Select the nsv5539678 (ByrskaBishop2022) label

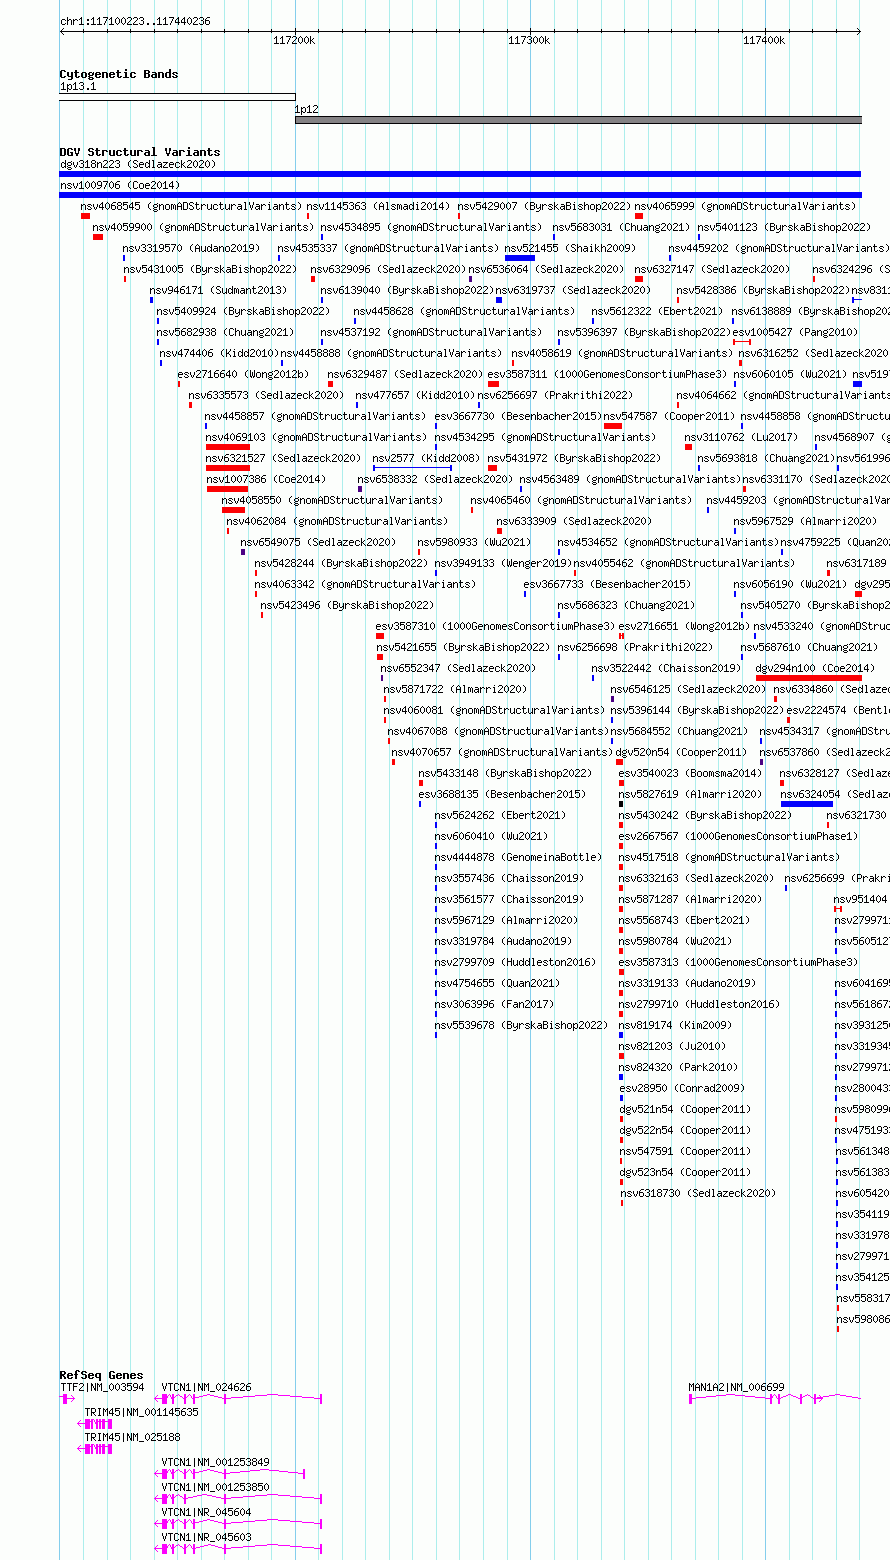click(521, 1025)
